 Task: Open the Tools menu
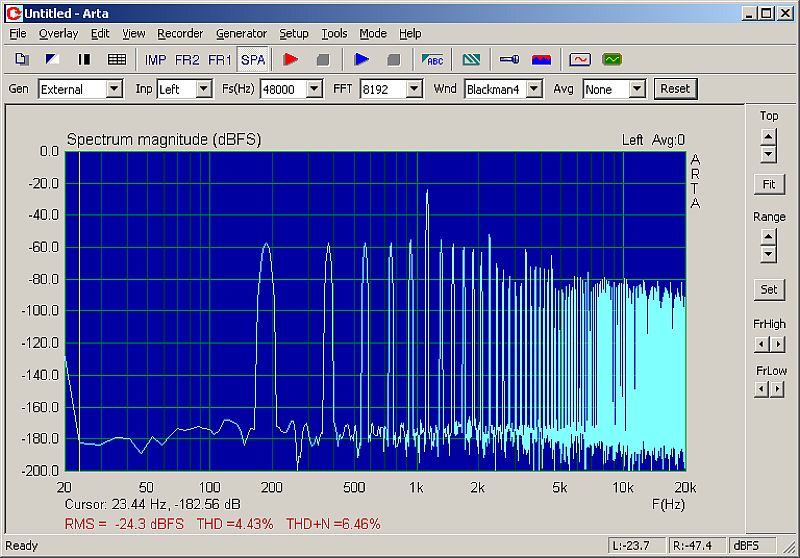[334, 34]
